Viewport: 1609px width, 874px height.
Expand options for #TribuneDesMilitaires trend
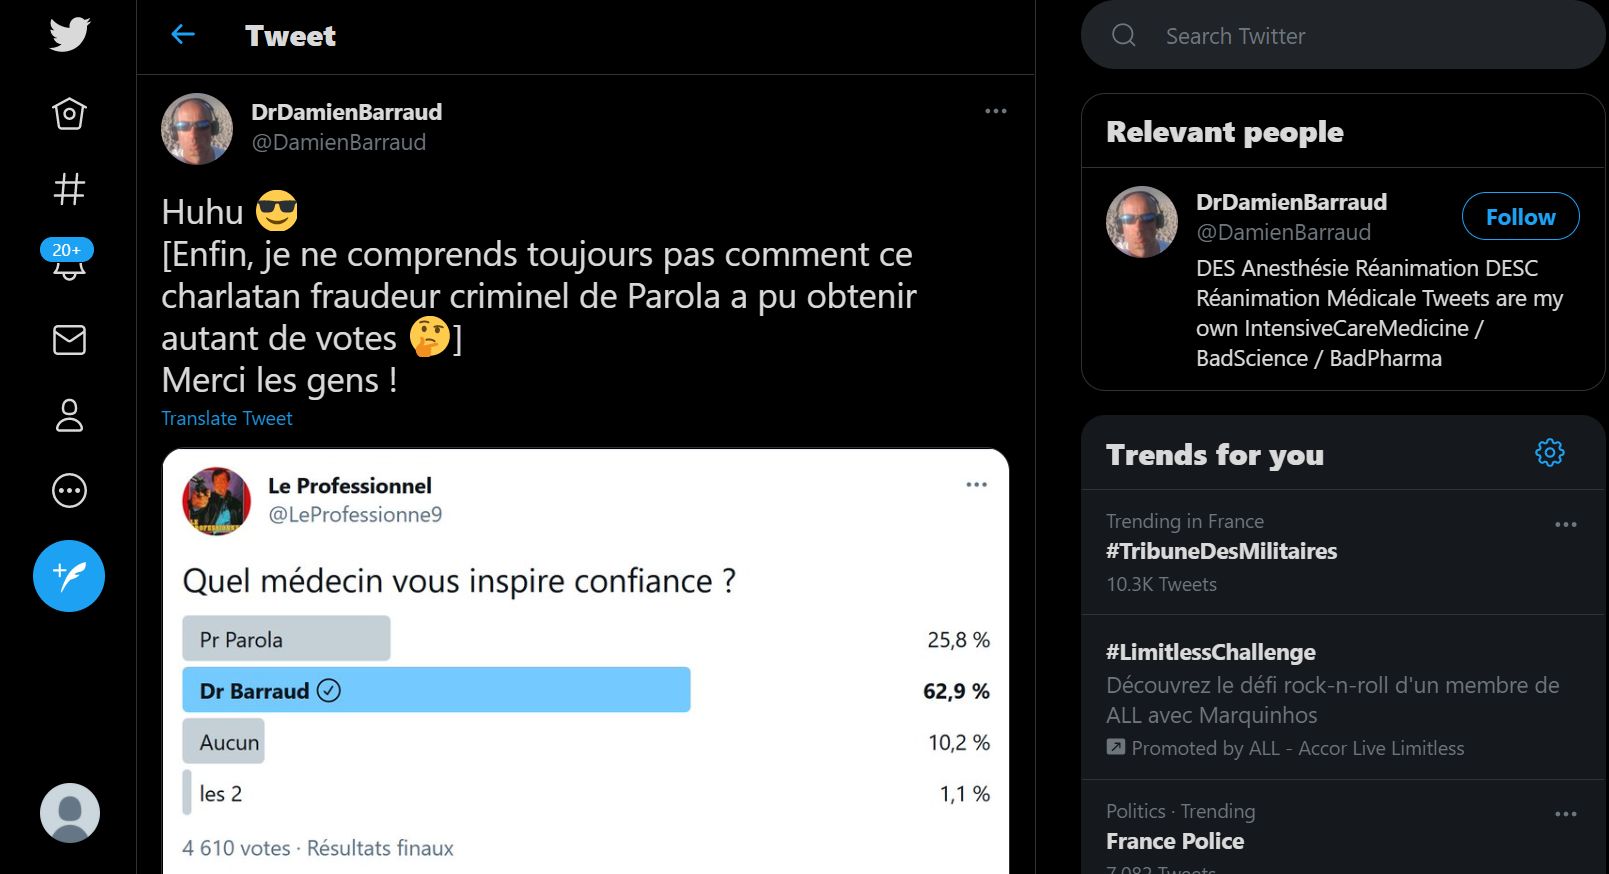pyautogui.click(x=1565, y=524)
